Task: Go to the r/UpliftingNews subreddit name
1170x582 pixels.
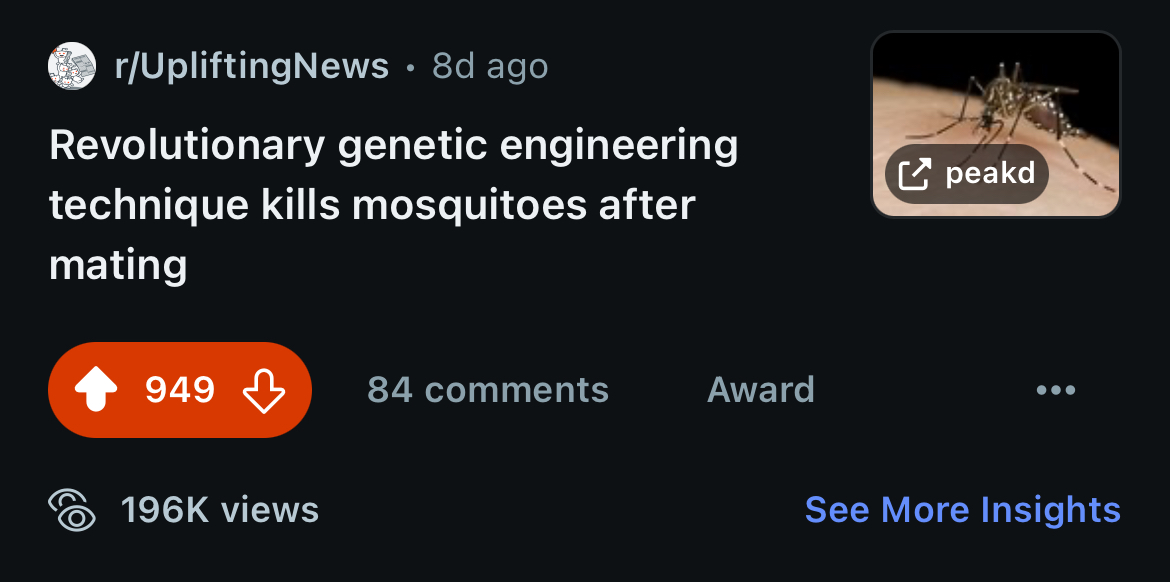Action: click(x=251, y=66)
